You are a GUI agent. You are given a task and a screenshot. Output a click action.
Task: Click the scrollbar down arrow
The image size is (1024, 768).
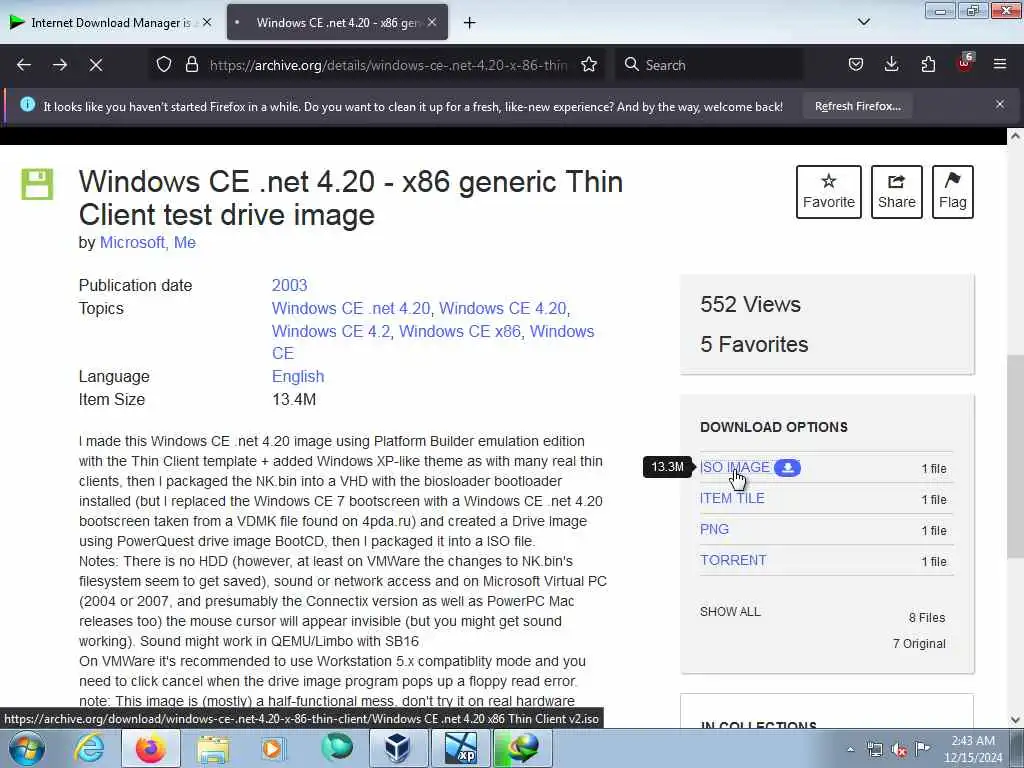tap(1015, 720)
